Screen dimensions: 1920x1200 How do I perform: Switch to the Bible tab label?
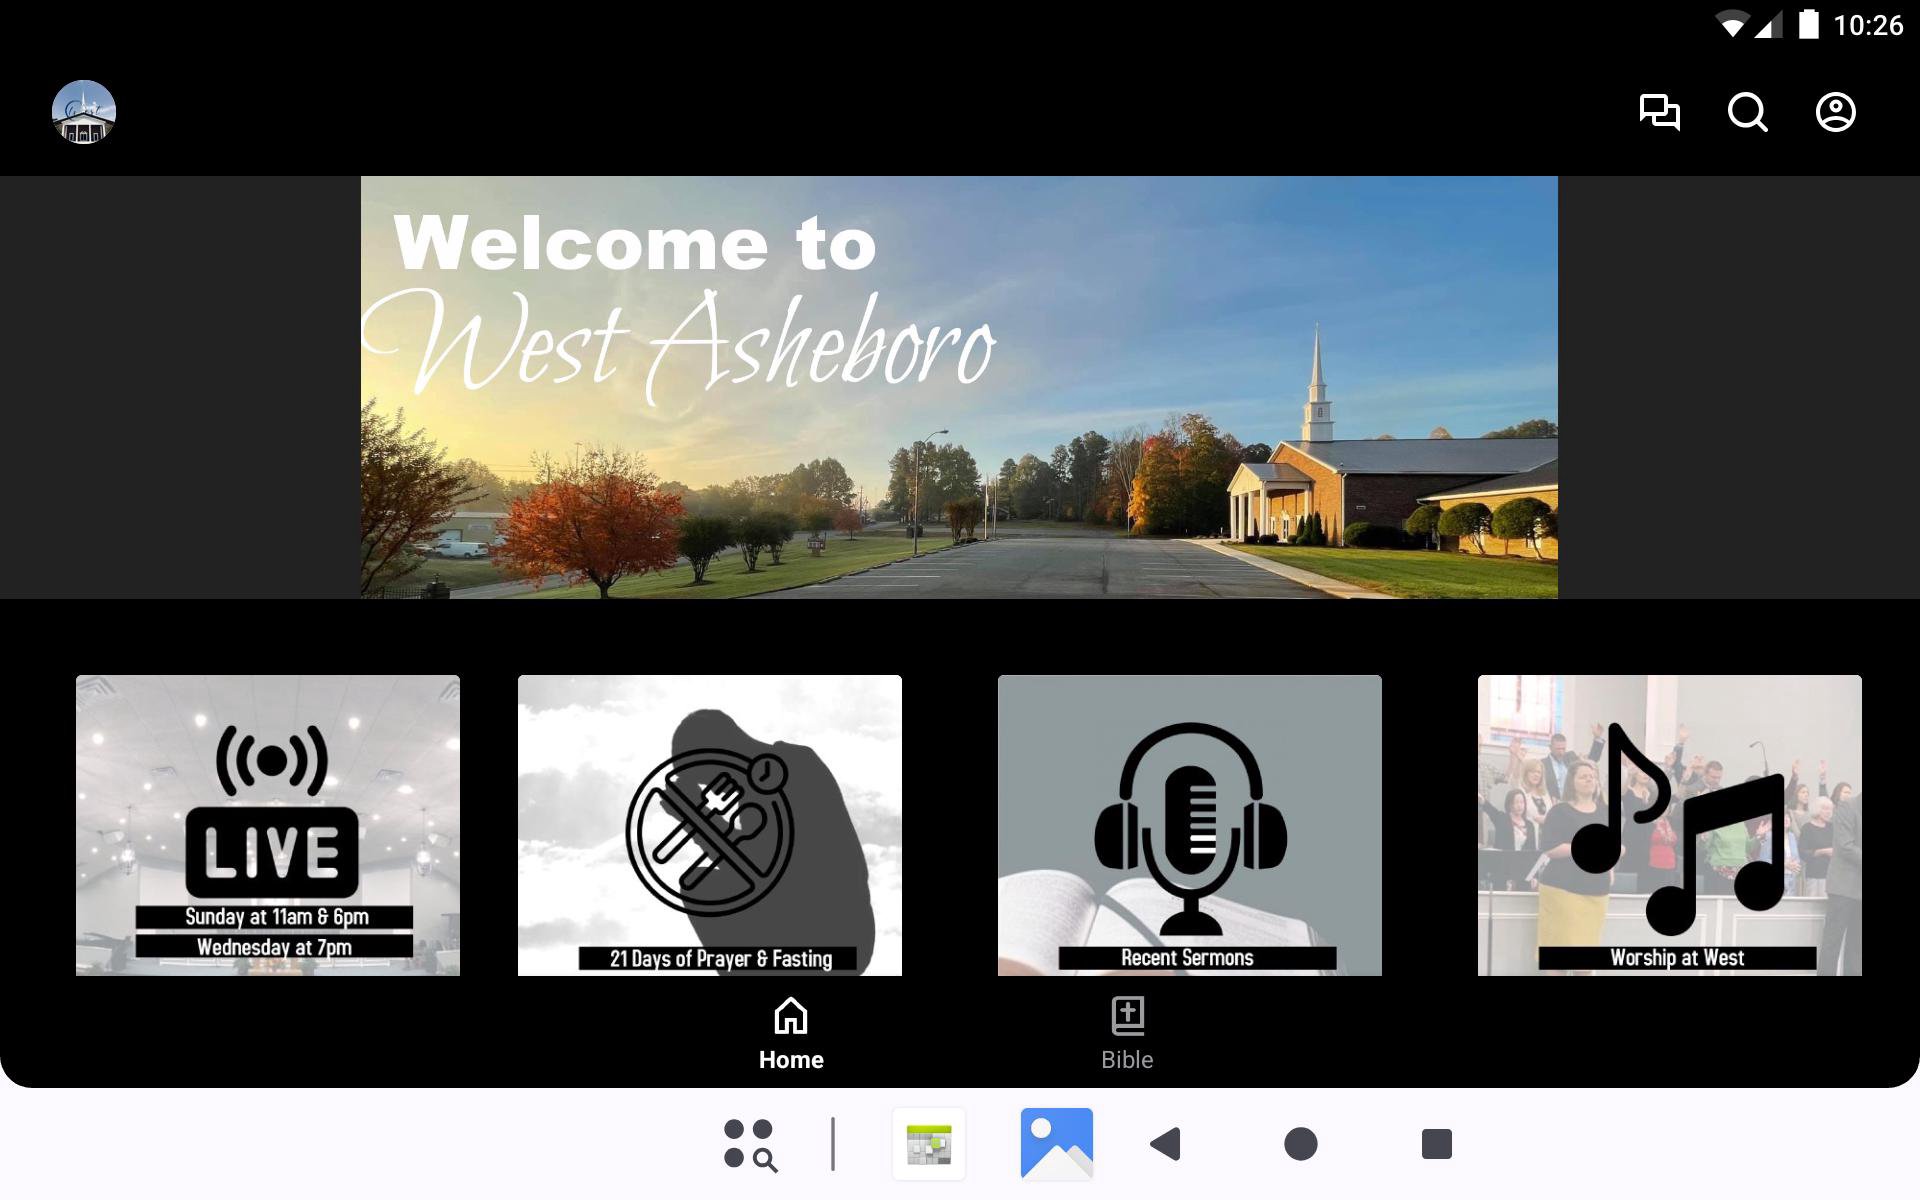1127,1060
